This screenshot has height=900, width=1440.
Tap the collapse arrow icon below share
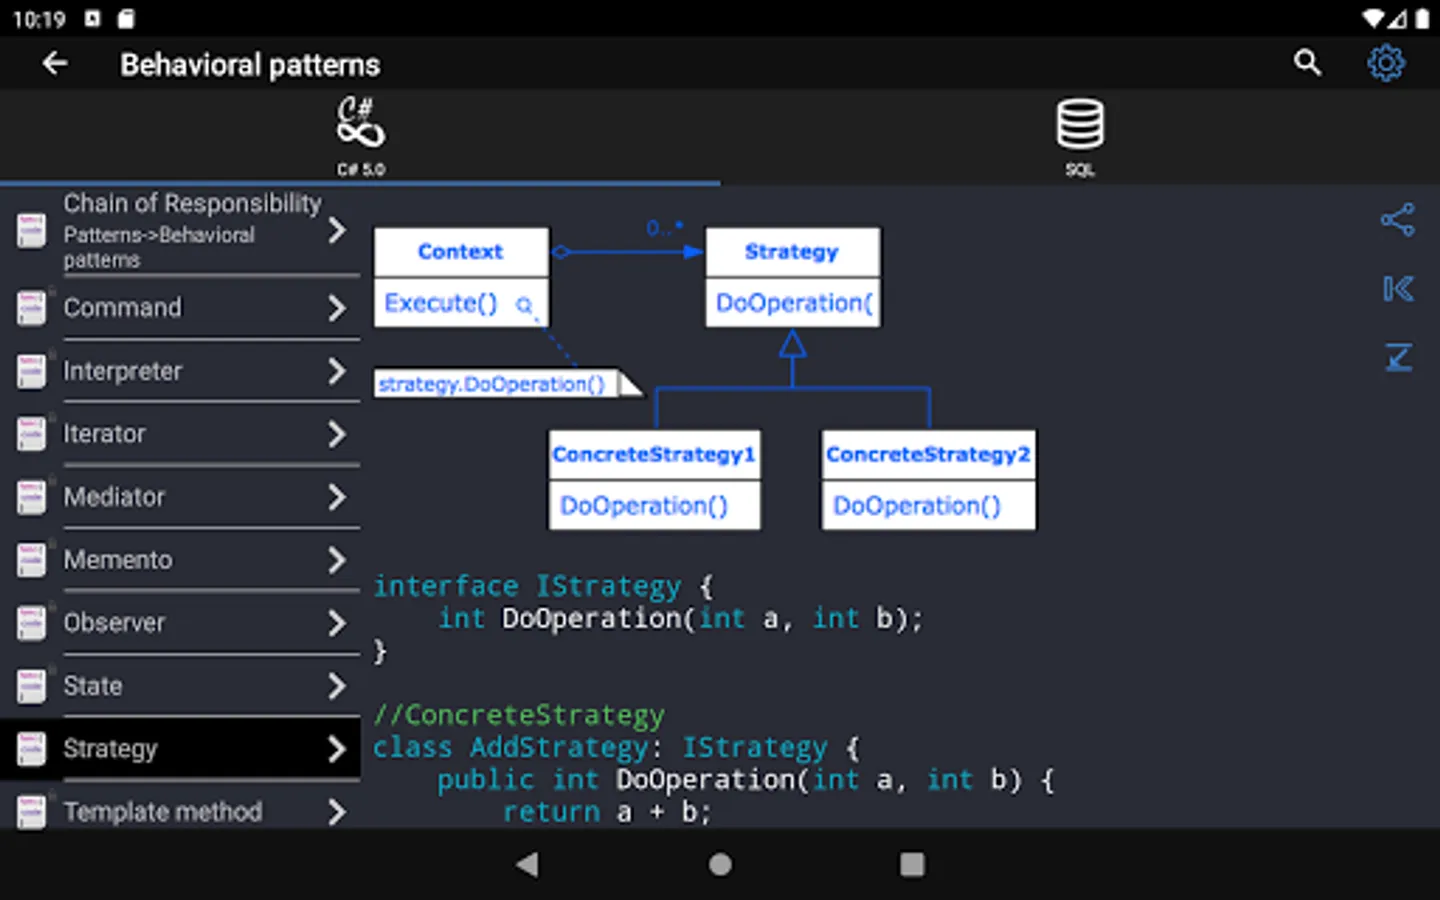pyautogui.click(x=1398, y=357)
